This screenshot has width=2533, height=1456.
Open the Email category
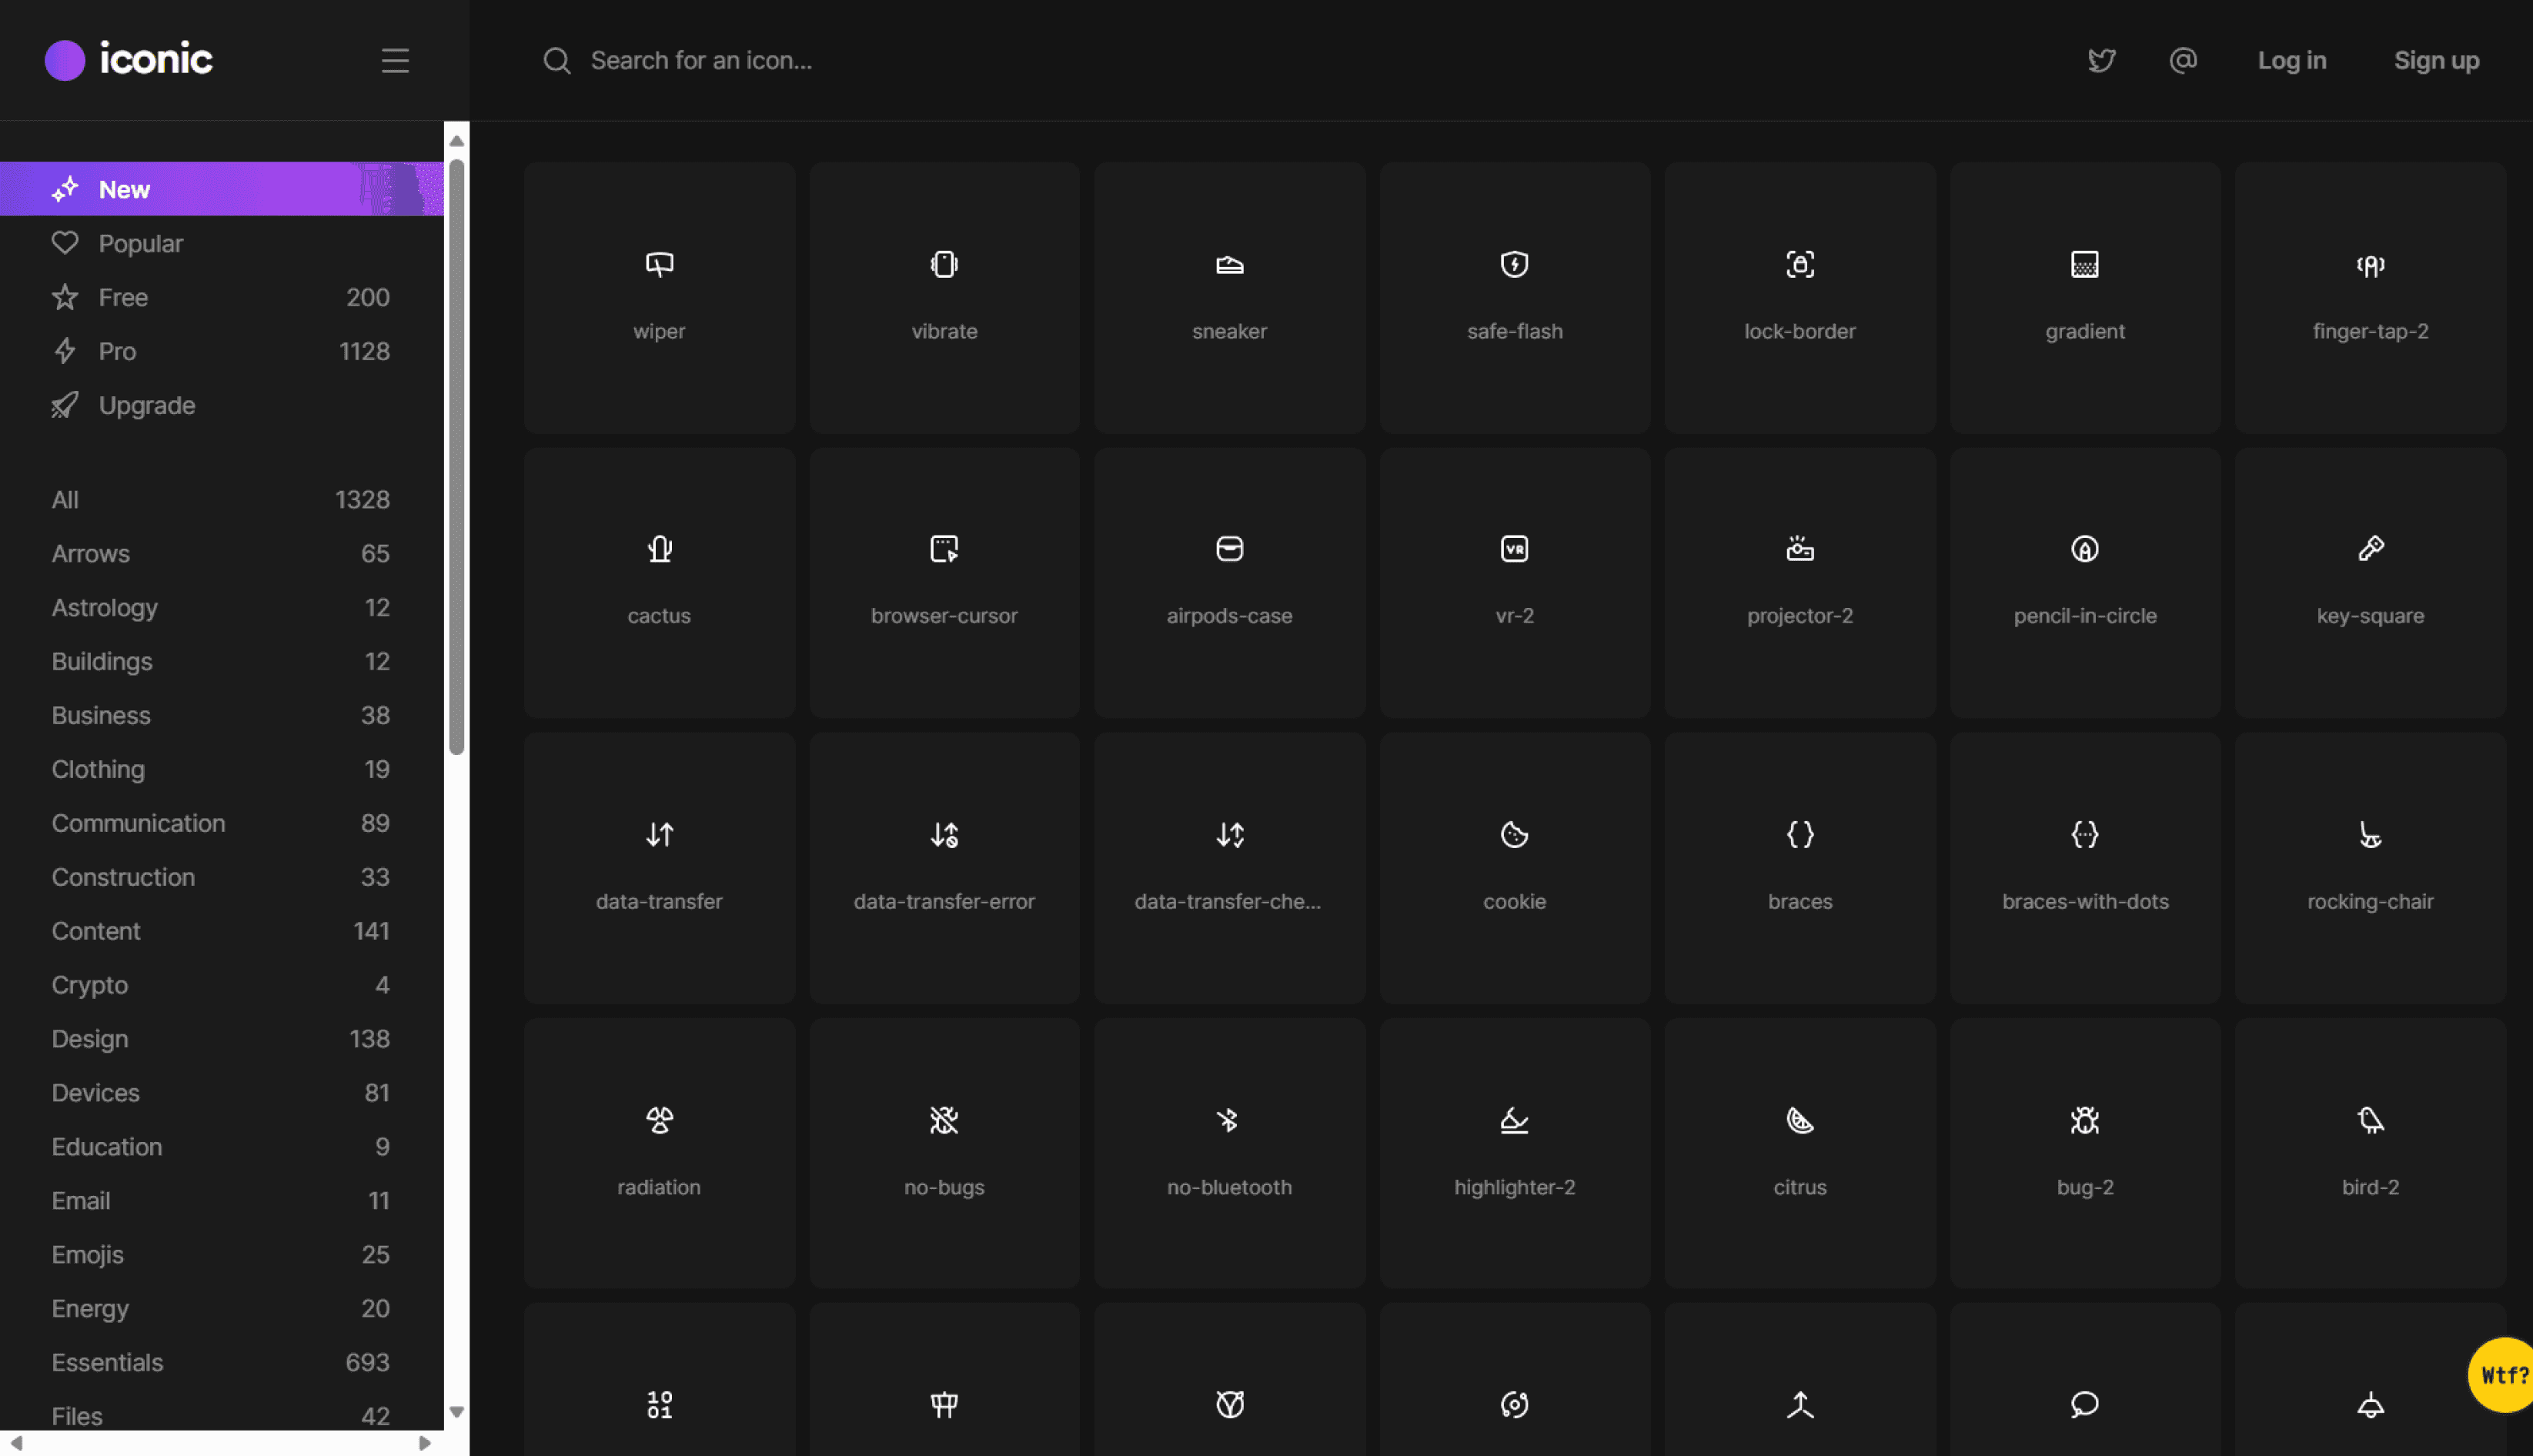point(222,1201)
